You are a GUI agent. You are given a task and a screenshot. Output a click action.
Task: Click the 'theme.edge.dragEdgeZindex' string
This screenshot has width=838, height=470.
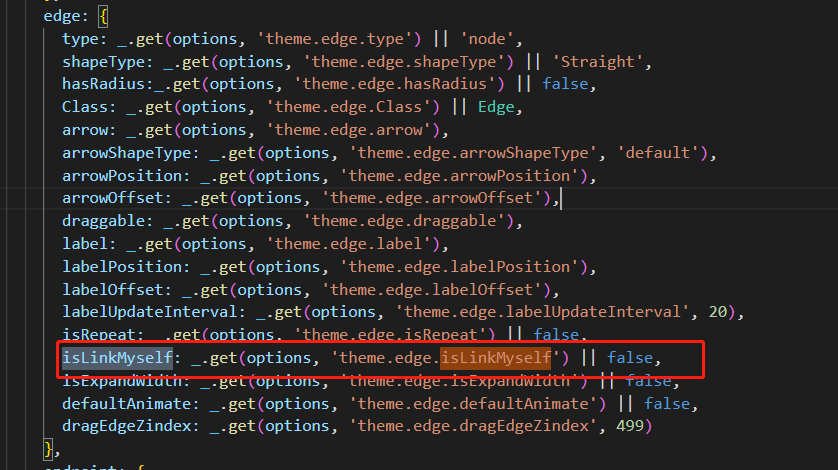[473, 426]
